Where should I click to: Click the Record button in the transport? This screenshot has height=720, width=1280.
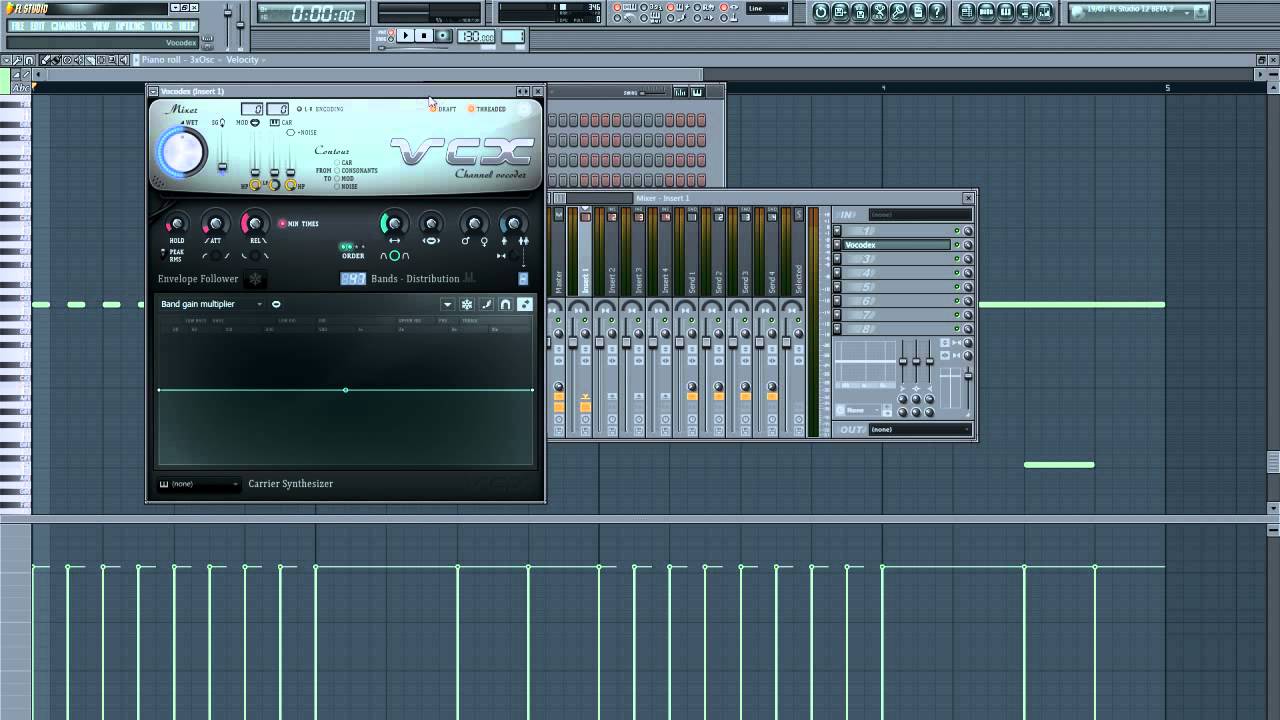pyautogui.click(x=443, y=36)
